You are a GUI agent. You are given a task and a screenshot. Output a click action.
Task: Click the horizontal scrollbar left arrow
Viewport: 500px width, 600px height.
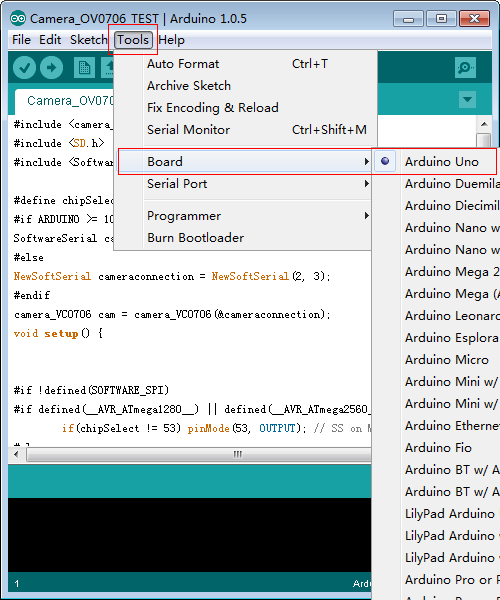click(x=16, y=455)
